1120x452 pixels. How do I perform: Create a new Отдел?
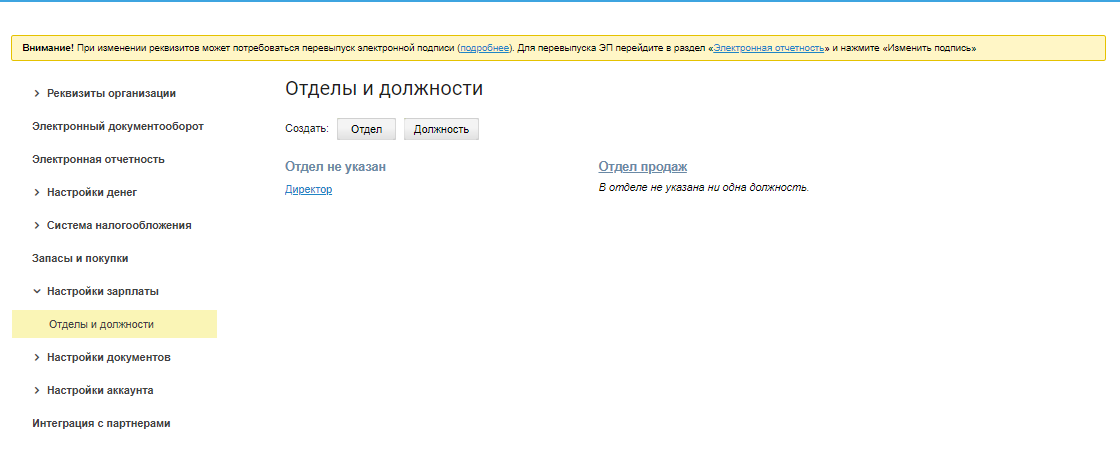point(366,129)
